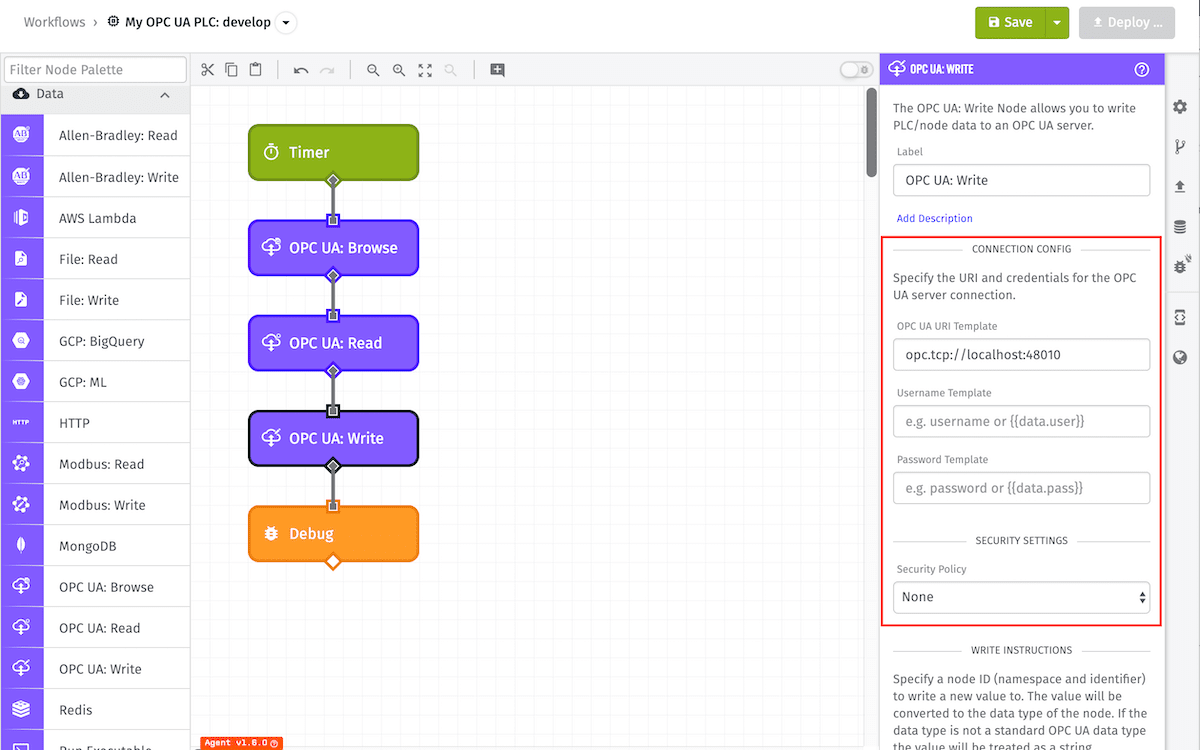The width and height of the screenshot is (1200, 750).
Task: Click the Deploy button
Action: [x=1127, y=22]
